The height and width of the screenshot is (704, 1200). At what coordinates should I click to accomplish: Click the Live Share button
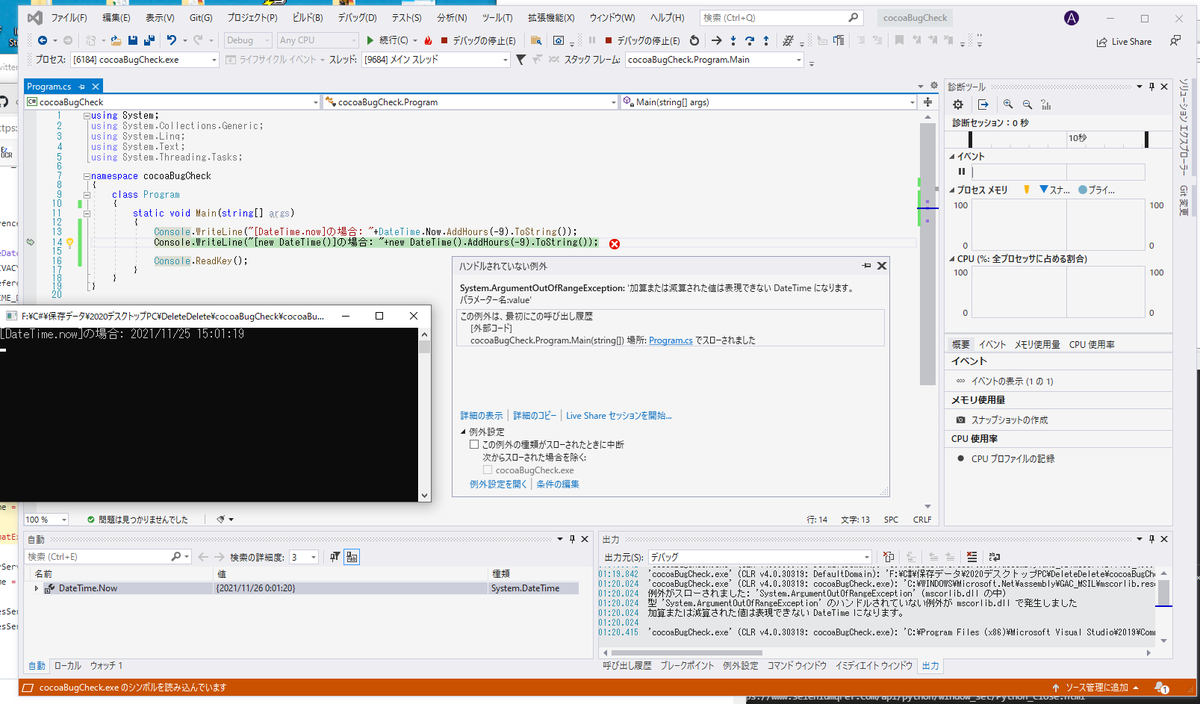point(1124,42)
